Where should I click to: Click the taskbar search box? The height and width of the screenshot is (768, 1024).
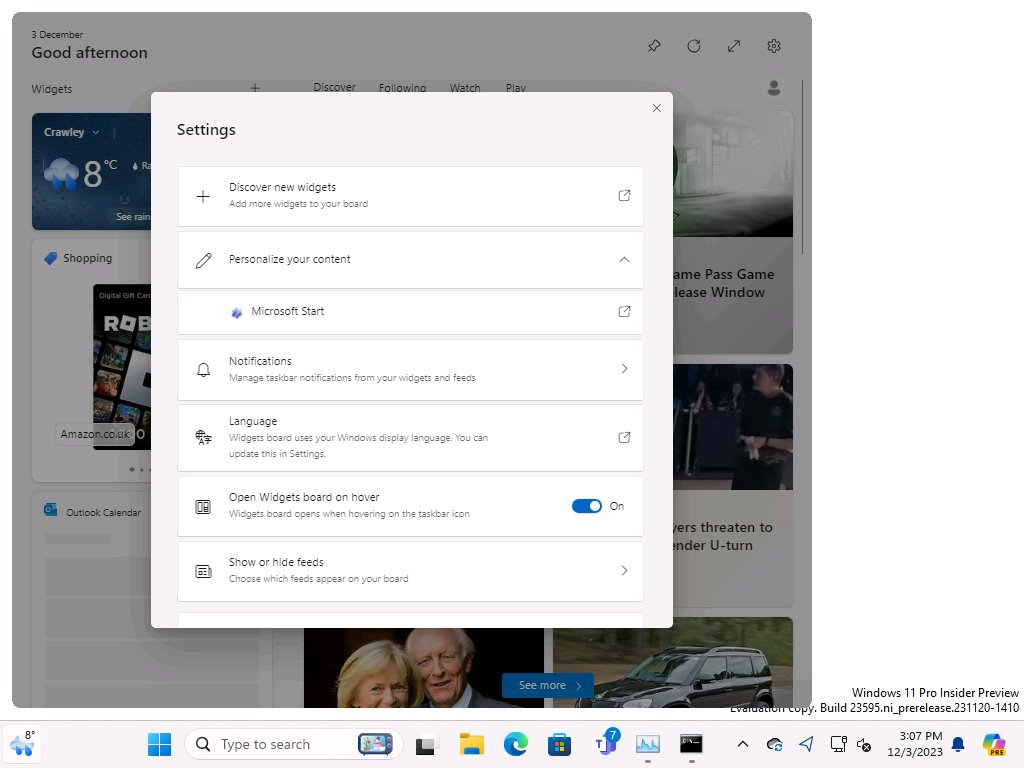coord(294,744)
